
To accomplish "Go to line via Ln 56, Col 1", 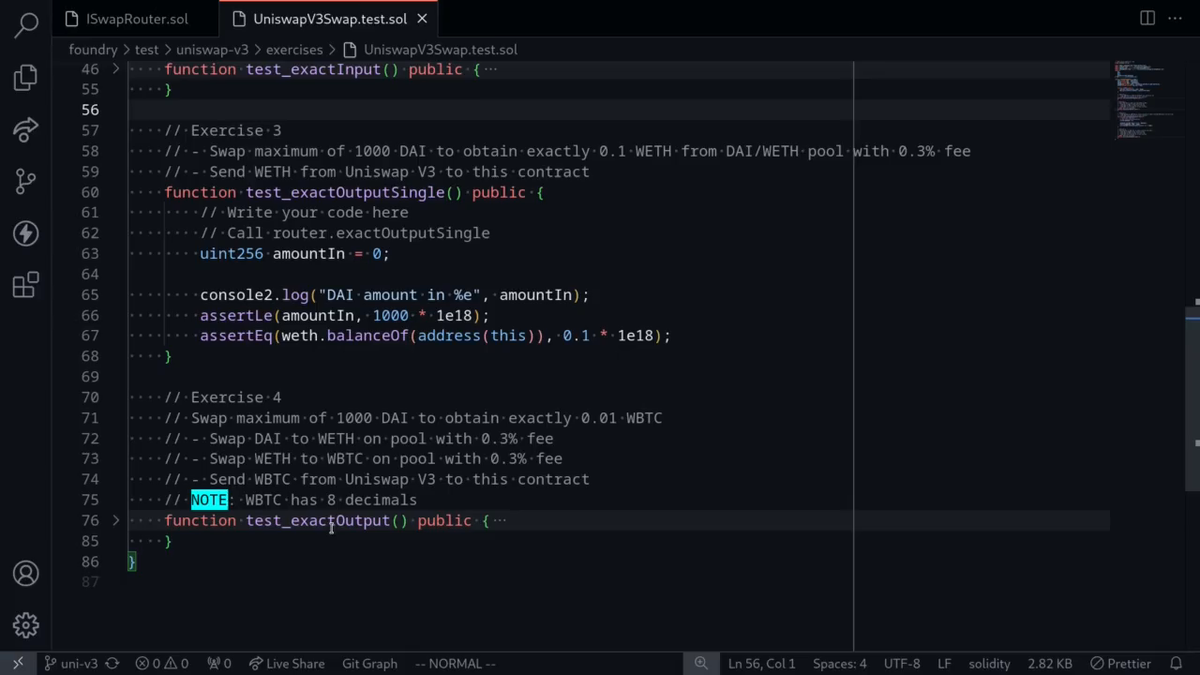I will 761,663.
